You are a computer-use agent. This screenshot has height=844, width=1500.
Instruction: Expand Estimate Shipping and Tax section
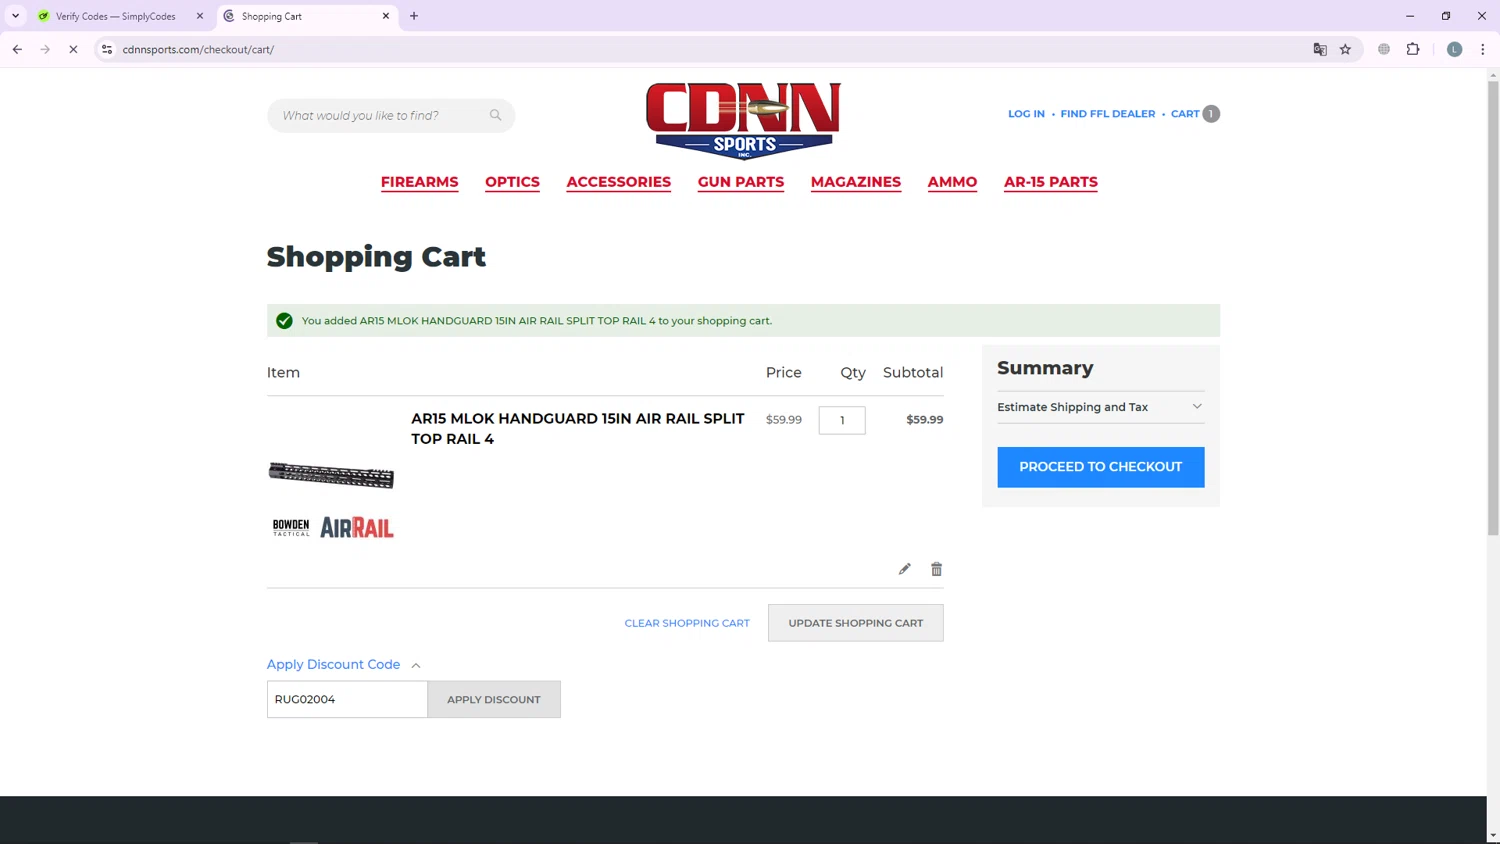(x=1100, y=407)
